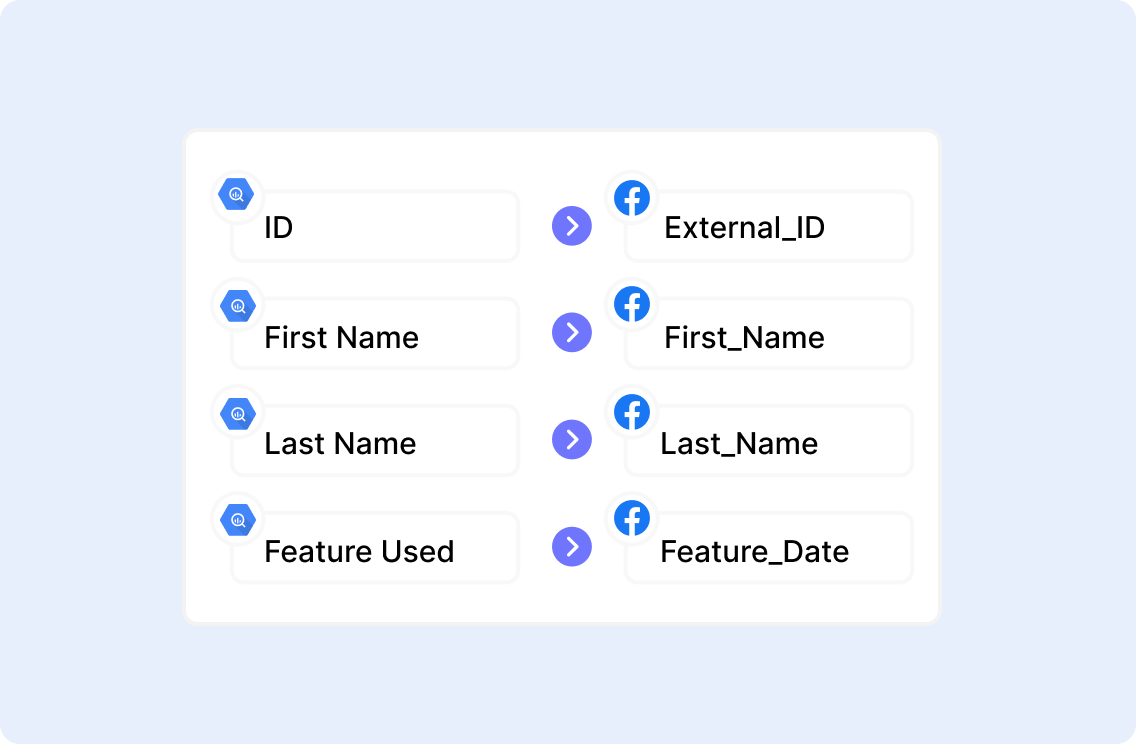Screen dimensions: 1136x744
Task: Select the Last_Name destination field
Action: (x=768, y=442)
